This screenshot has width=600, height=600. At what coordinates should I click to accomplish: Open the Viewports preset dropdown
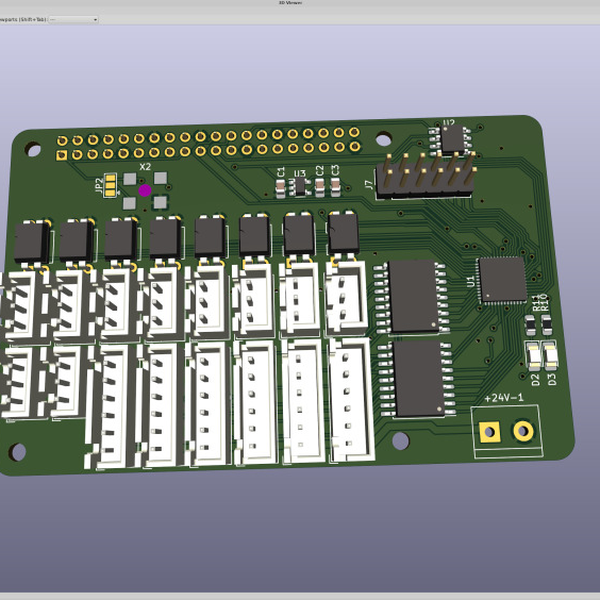pos(73,19)
